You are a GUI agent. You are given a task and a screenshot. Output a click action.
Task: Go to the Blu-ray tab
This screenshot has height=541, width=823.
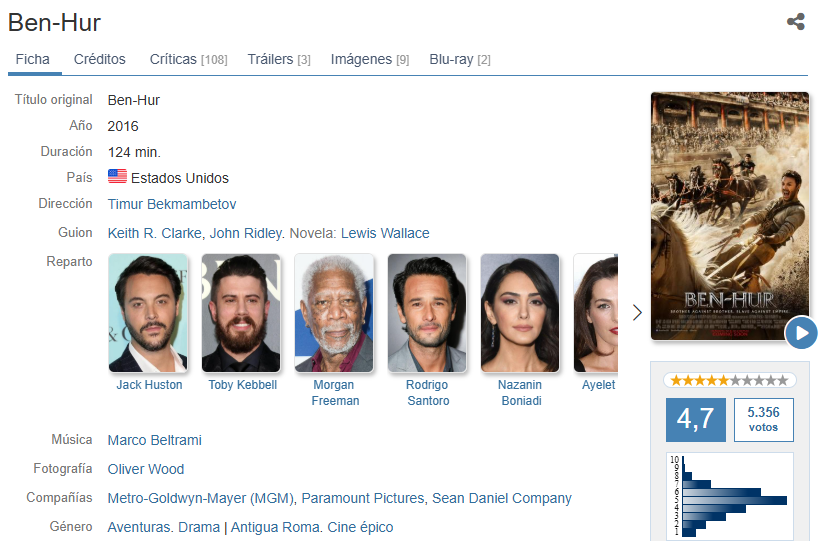(460, 59)
